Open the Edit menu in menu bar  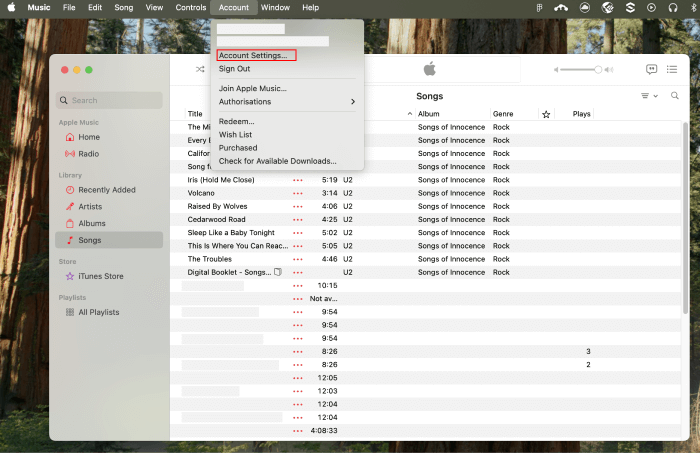(95, 7)
